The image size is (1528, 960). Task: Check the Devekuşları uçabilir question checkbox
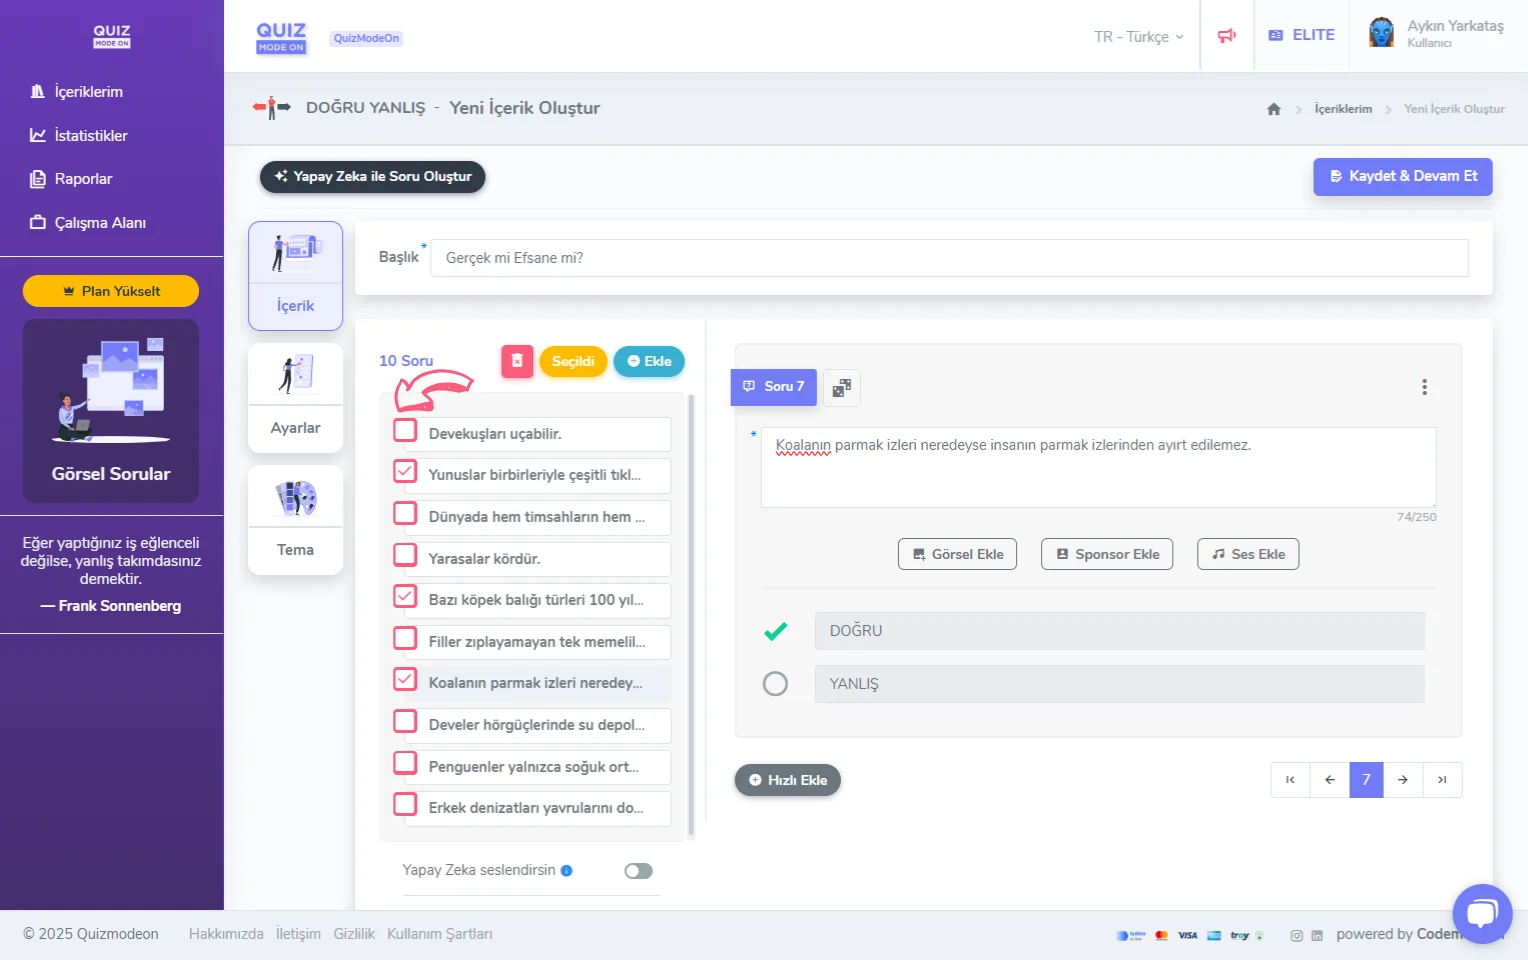405,431
